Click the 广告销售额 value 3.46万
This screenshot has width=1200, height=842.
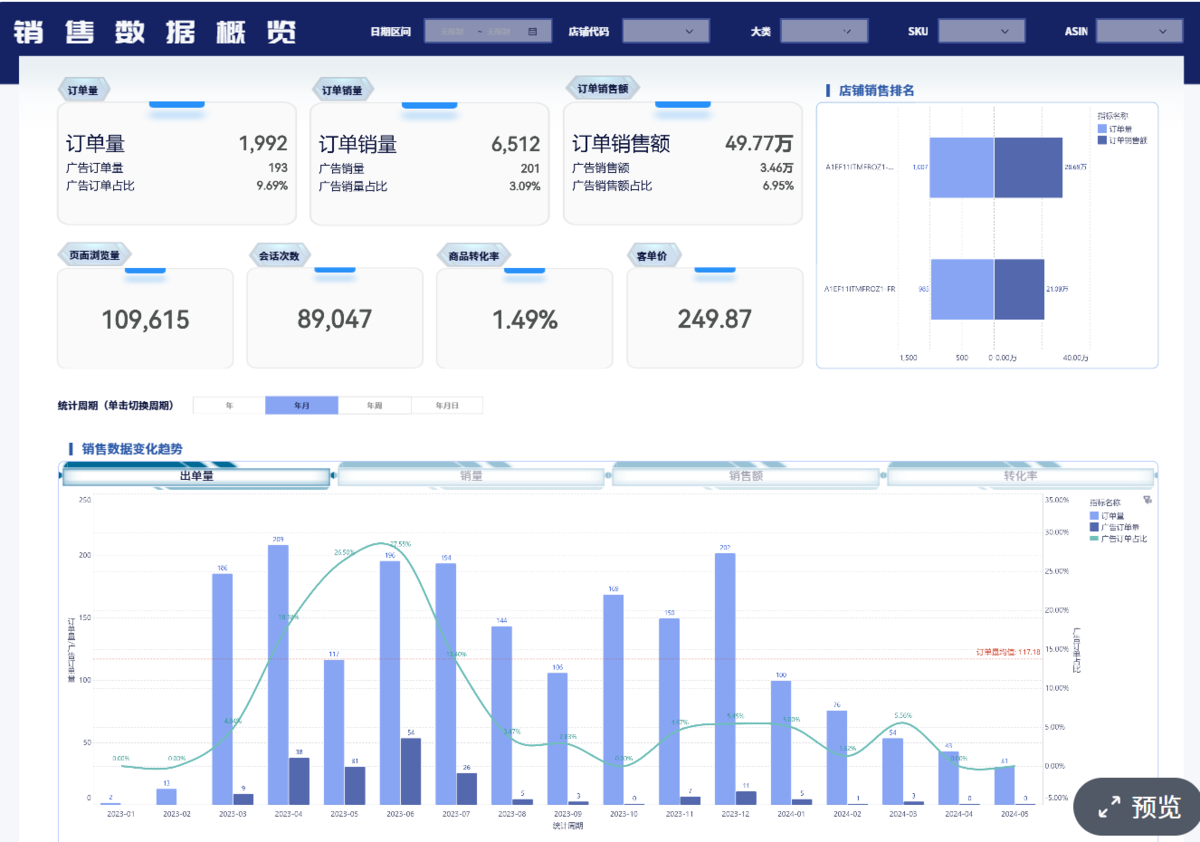pos(777,168)
